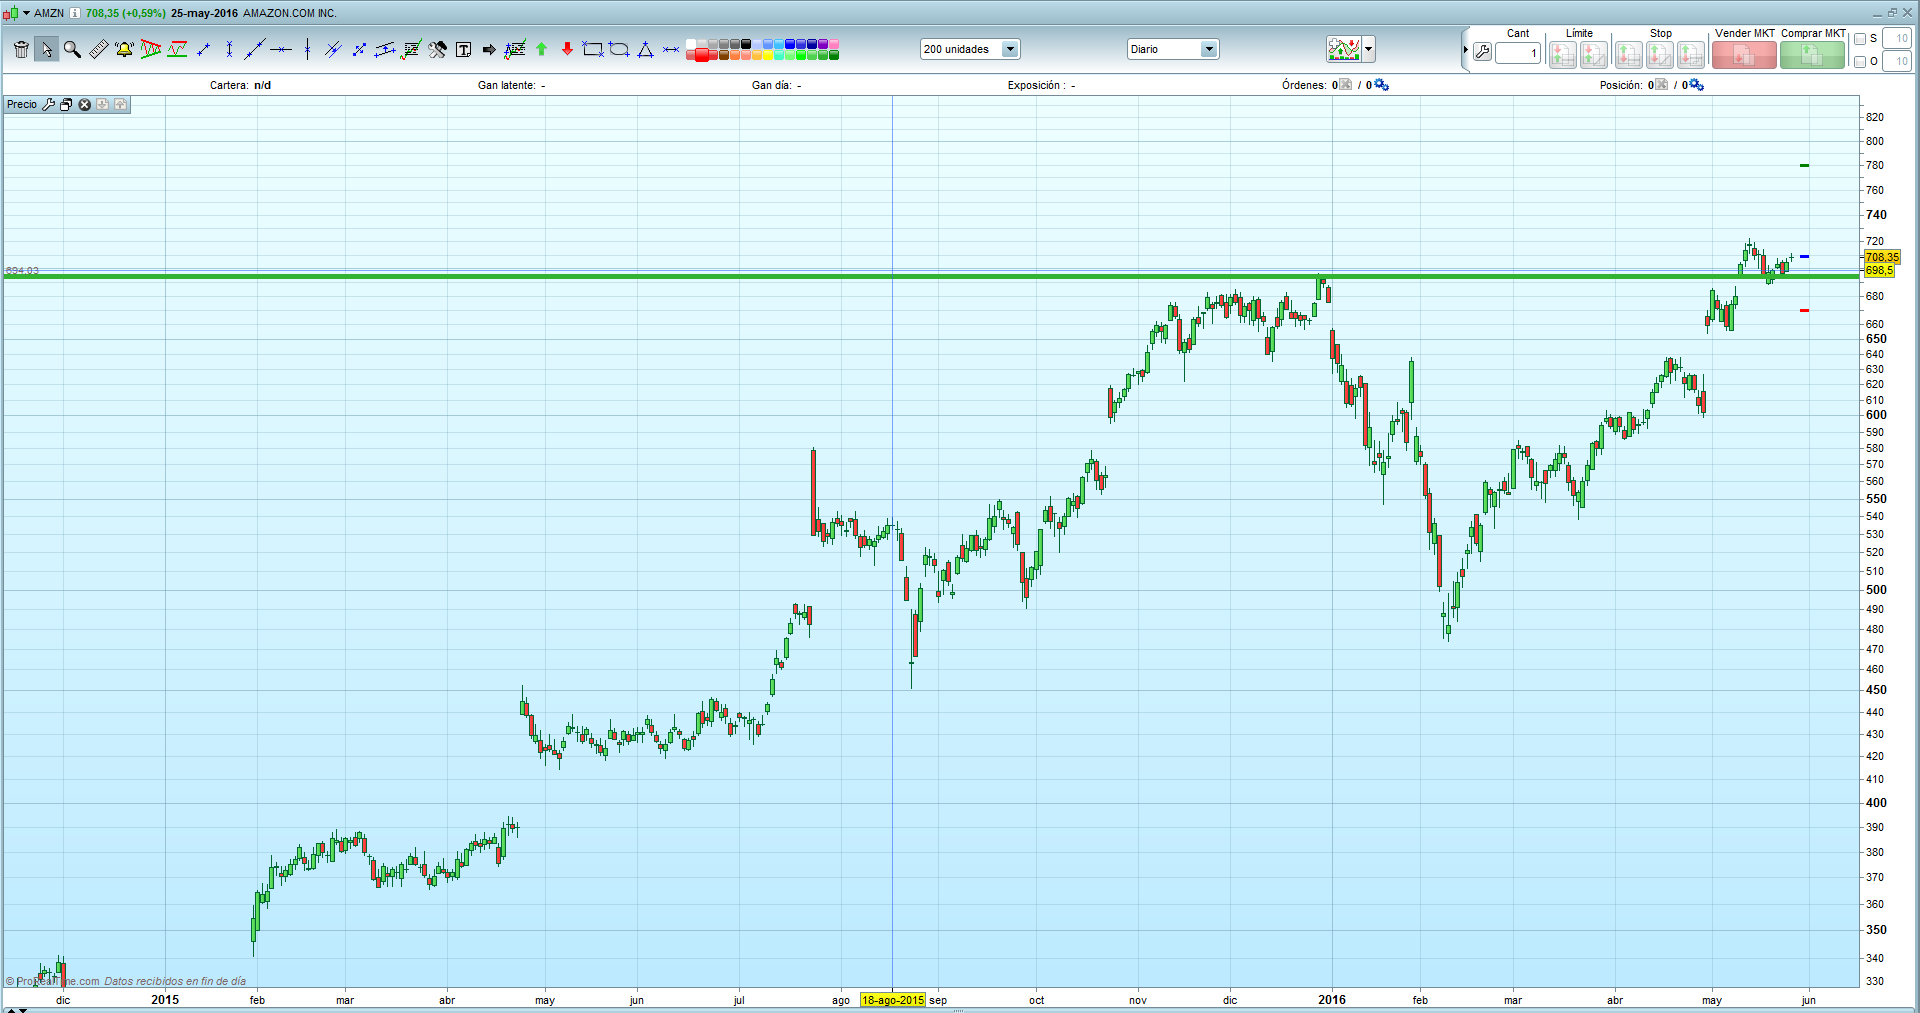This screenshot has height=1013, width=1920.
Task: Pick the black color swatch
Action: click(x=746, y=44)
